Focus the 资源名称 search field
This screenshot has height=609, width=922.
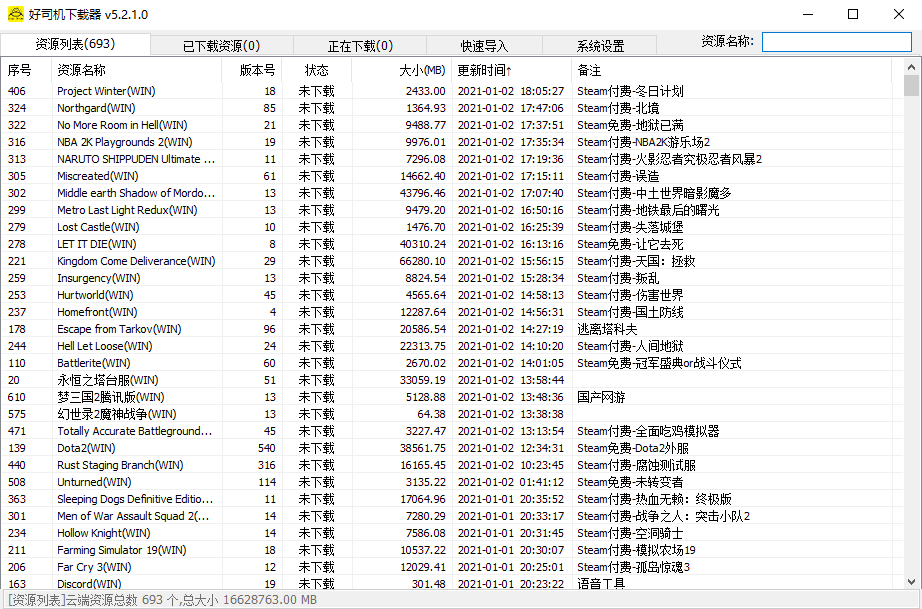[x=837, y=42]
